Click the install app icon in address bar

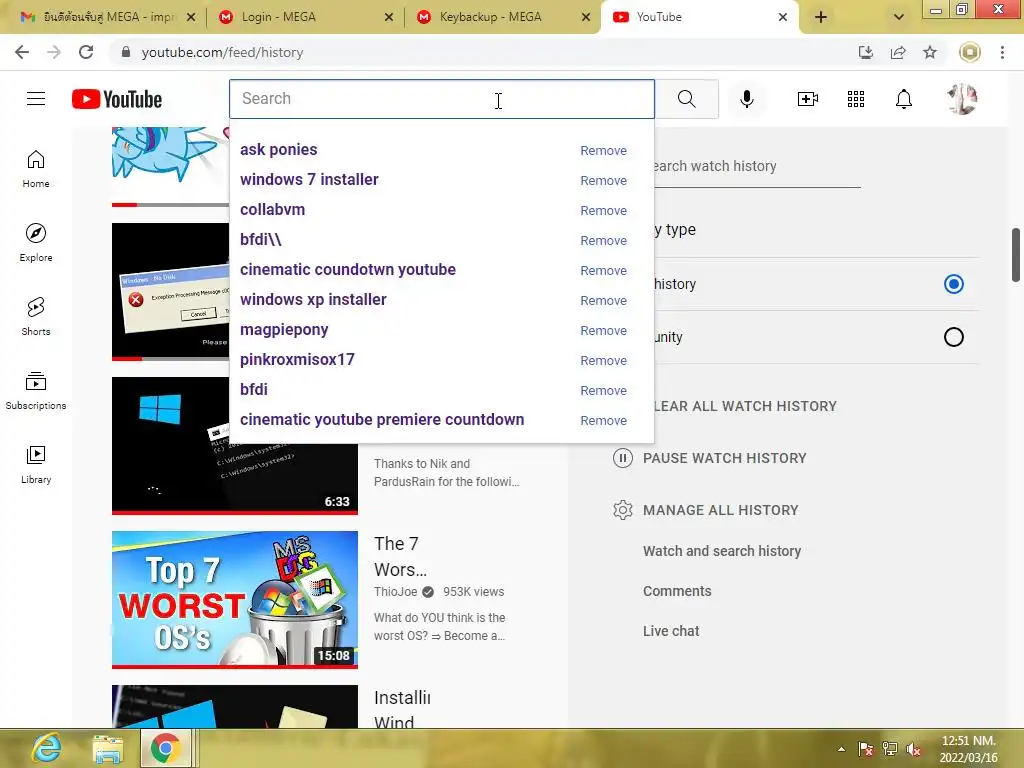[866, 52]
